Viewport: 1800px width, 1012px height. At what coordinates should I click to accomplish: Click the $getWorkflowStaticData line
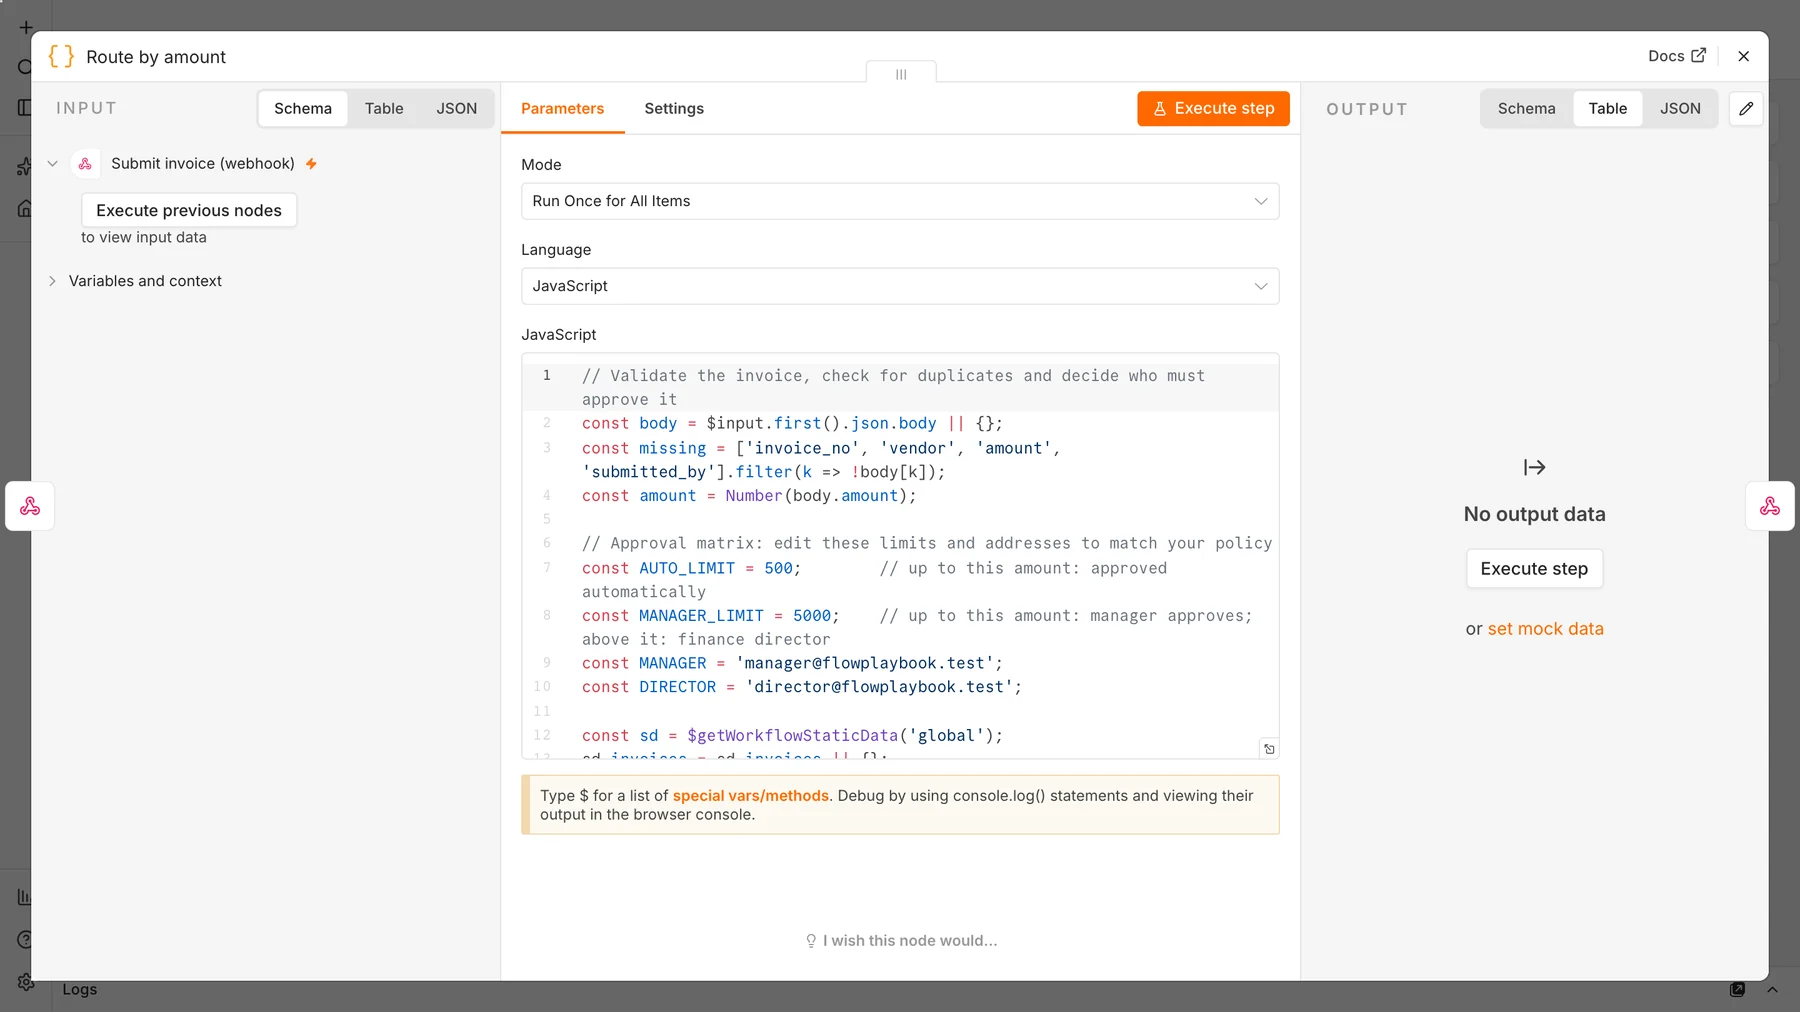tap(792, 735)
